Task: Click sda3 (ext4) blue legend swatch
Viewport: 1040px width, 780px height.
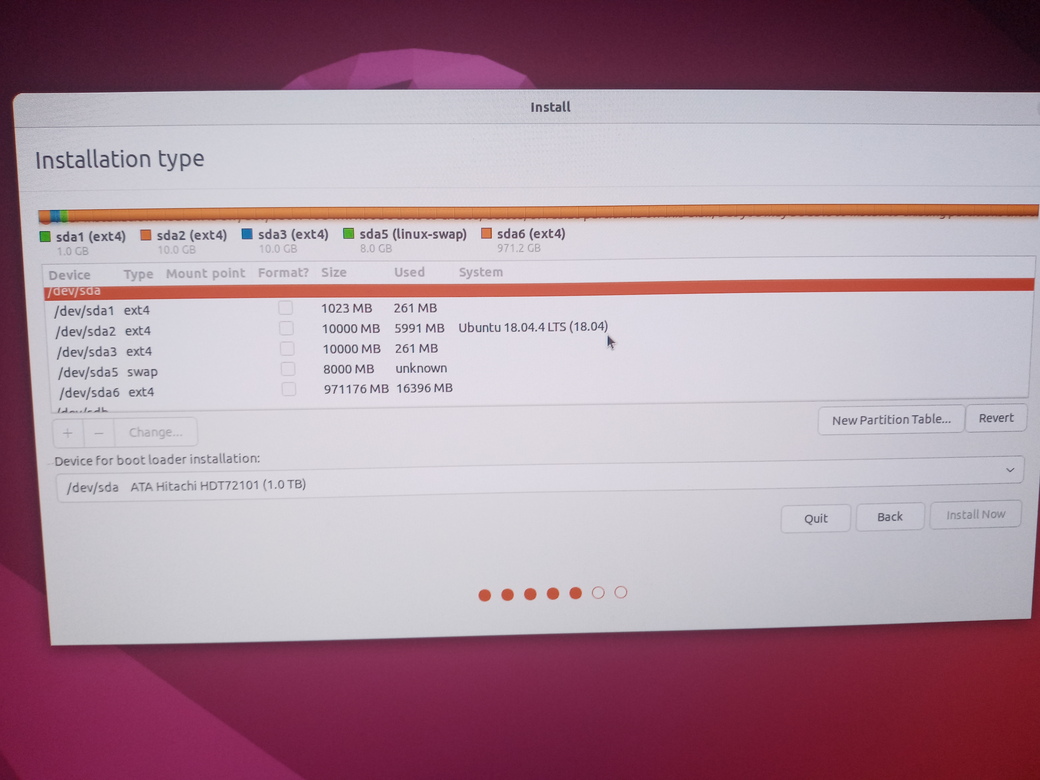Action: pos(247,233)
